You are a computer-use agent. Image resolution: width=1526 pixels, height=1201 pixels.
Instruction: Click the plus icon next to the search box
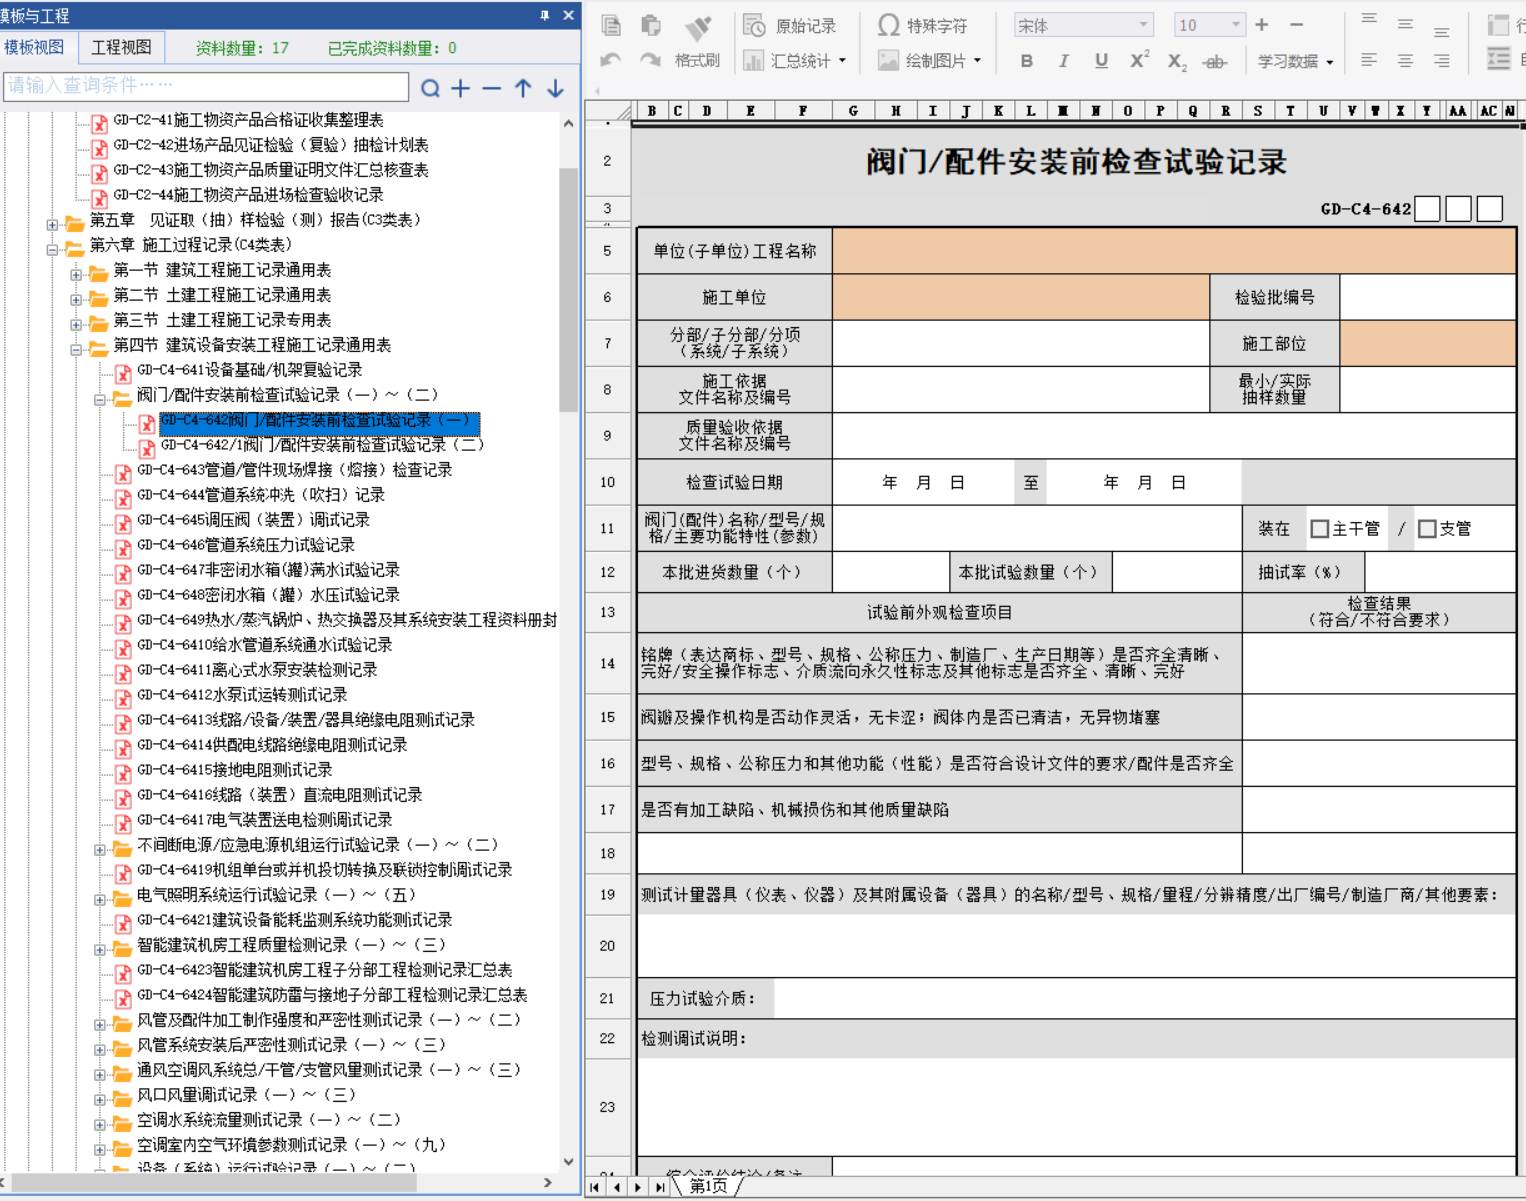[460, 88]
